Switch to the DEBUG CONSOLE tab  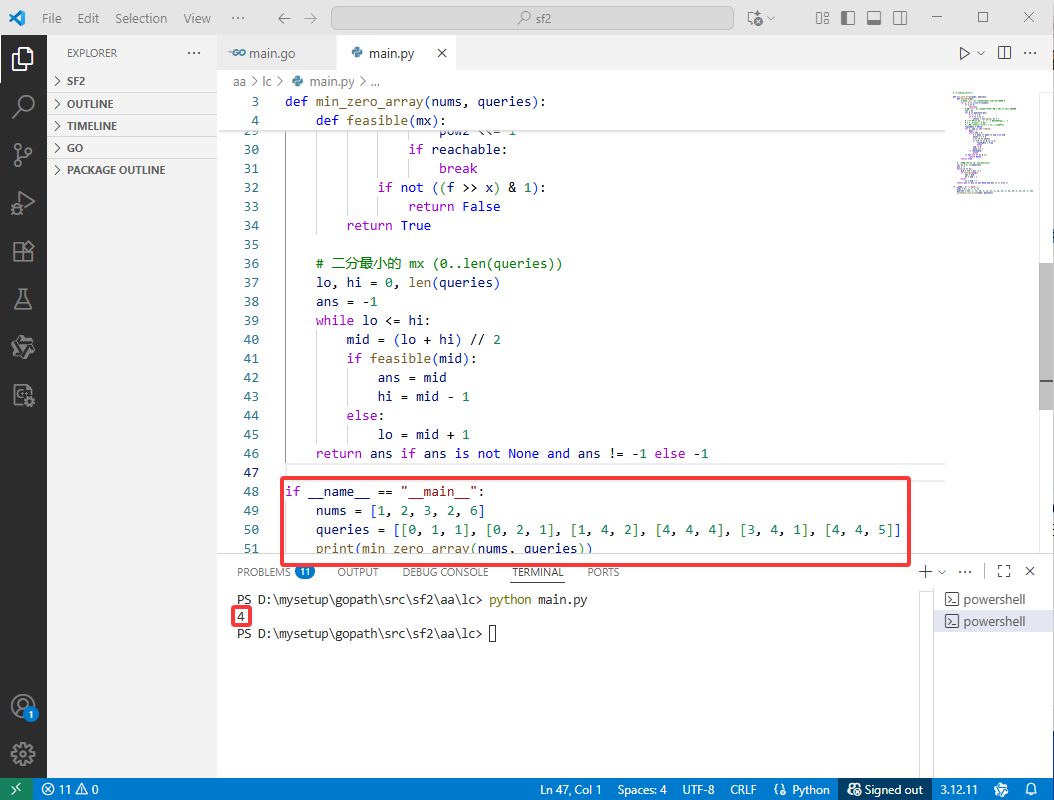point(445,572)
